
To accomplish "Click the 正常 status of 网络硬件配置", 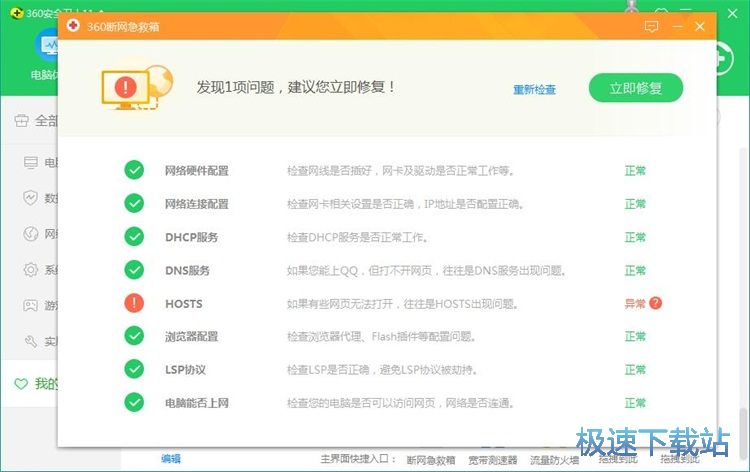I will [x=635, y=171].
